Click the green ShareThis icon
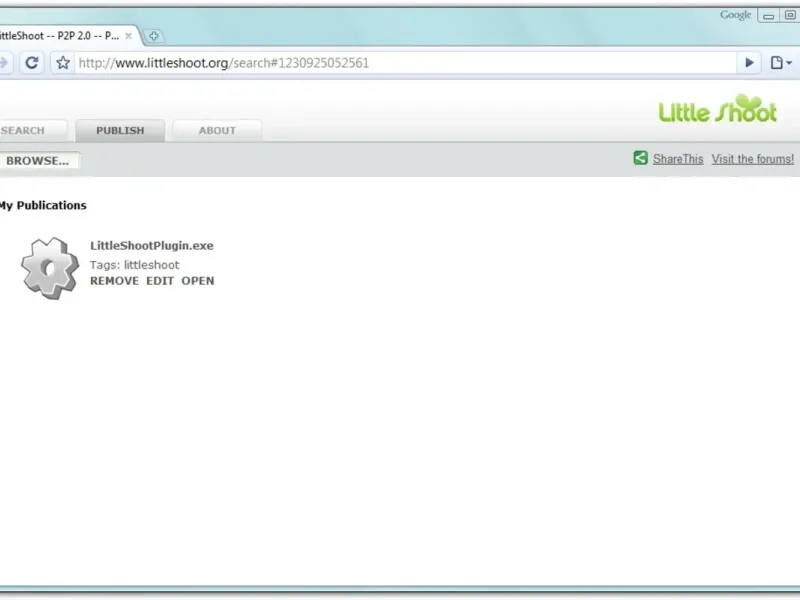The height and width of the screenshot is (600, 800). pos(640,158)
